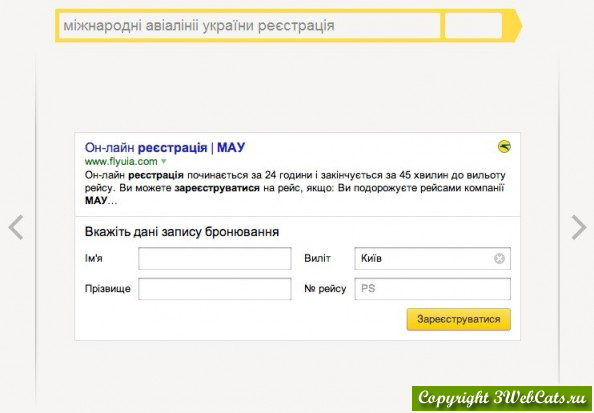Click the MAU airline logo icon

pos(504,146)
